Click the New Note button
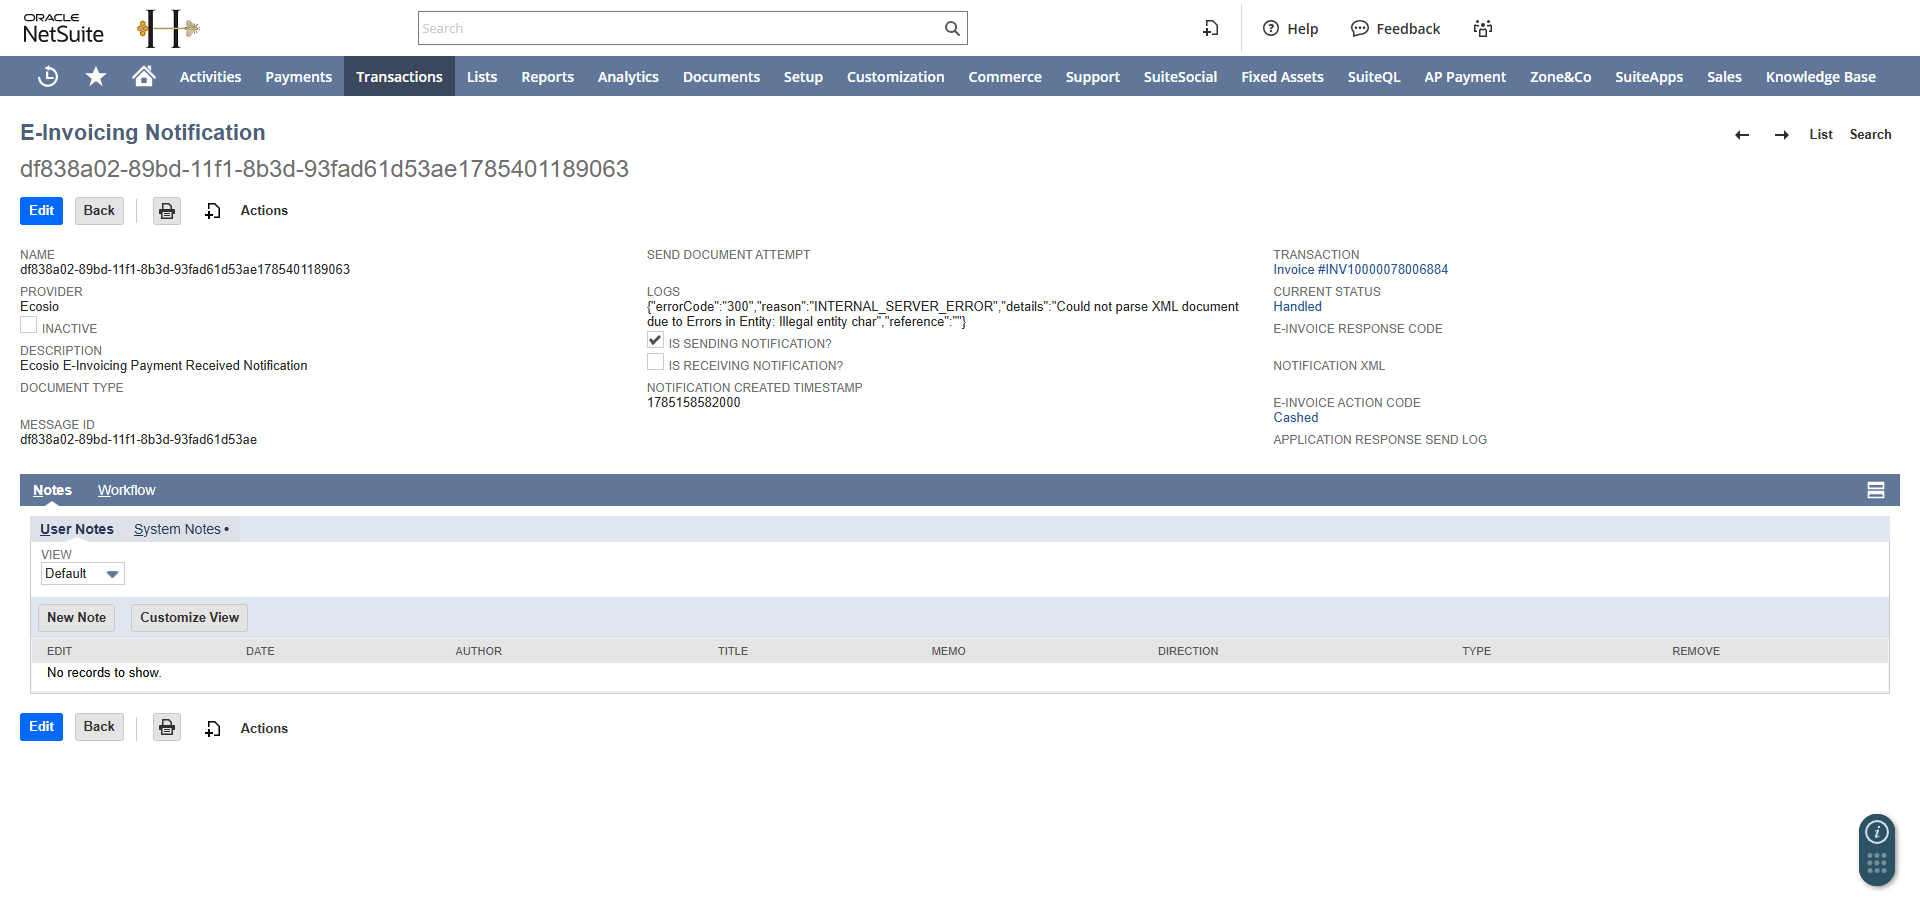 pyautogui.click(x=76, y=618)
